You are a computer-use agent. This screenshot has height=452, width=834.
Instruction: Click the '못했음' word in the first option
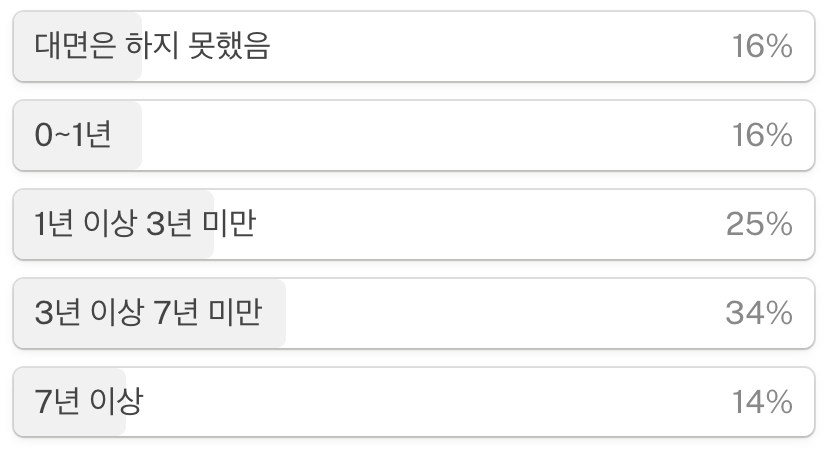coord(230,46)
